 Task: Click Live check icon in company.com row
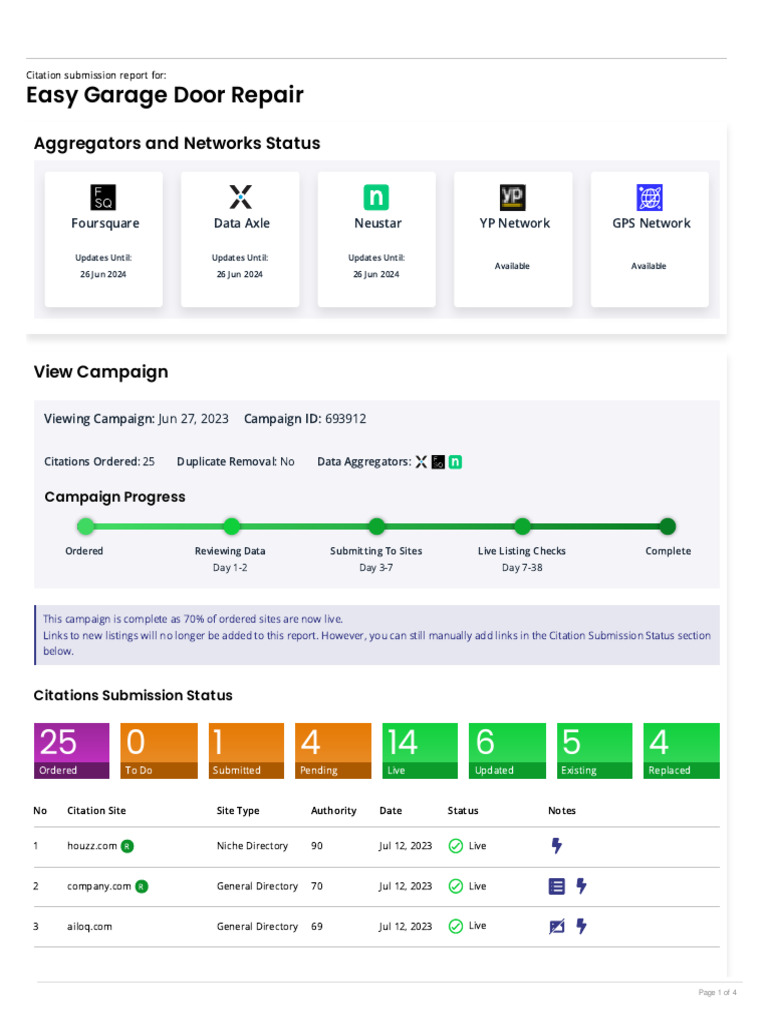[456, 887]
